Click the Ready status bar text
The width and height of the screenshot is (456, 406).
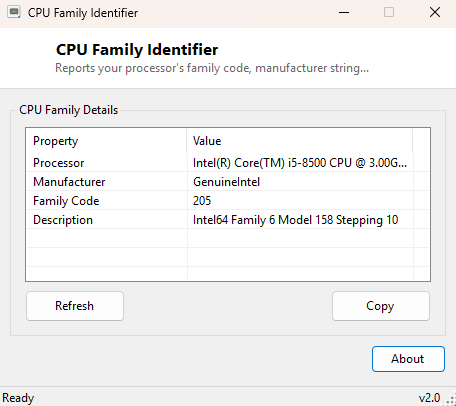click(18, 398)
